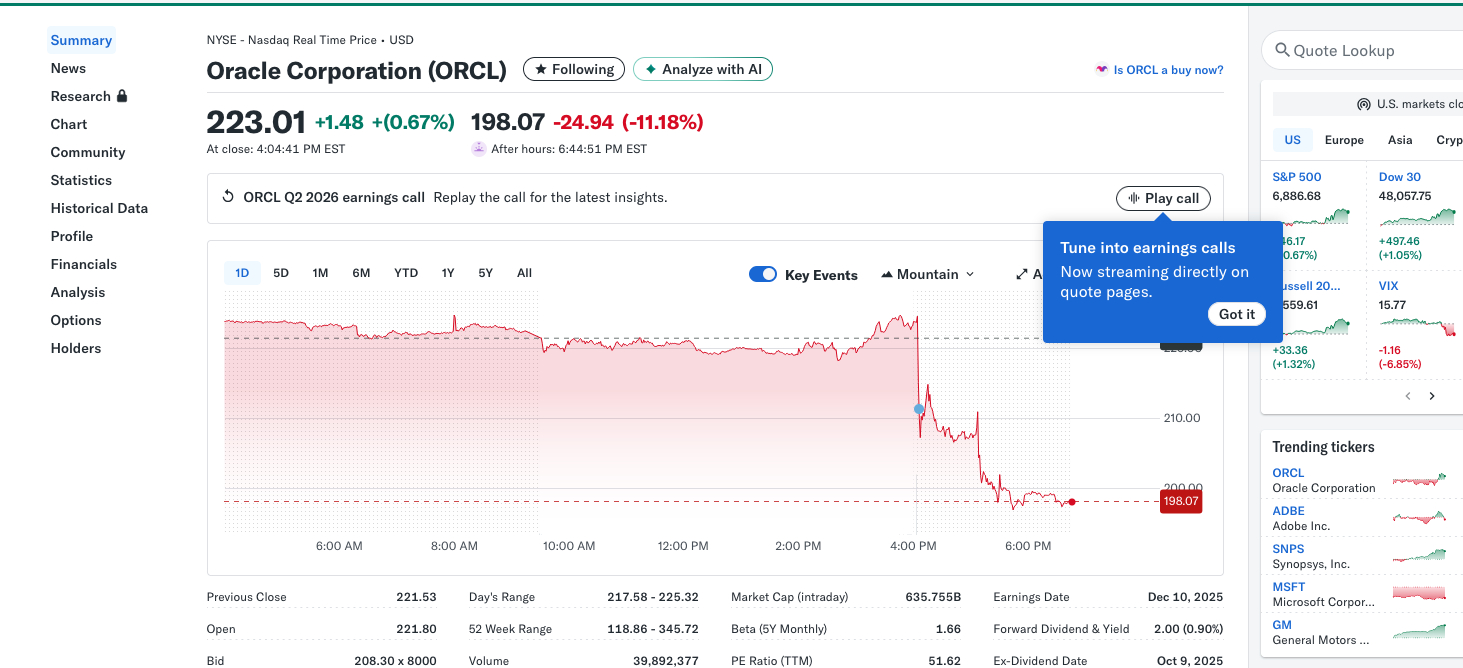Click the replay icon beside ORCL Q2 2026 earnings call
This screenshot has height=668, width=1463.
228,197
